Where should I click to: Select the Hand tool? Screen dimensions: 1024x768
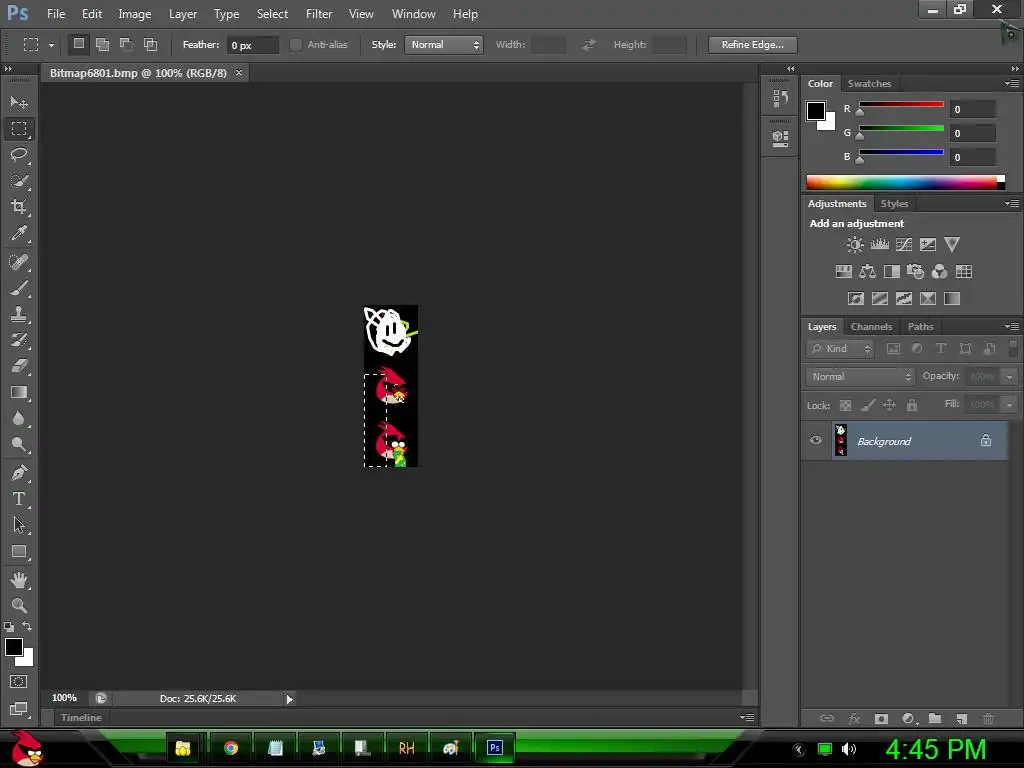coord(19,580)
